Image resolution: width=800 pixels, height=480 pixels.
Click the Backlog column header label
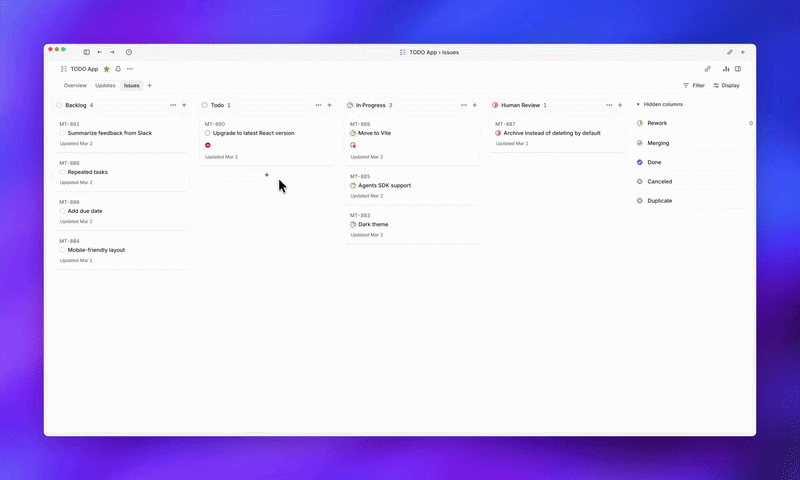pyautogui.click(x=76, y=105)
